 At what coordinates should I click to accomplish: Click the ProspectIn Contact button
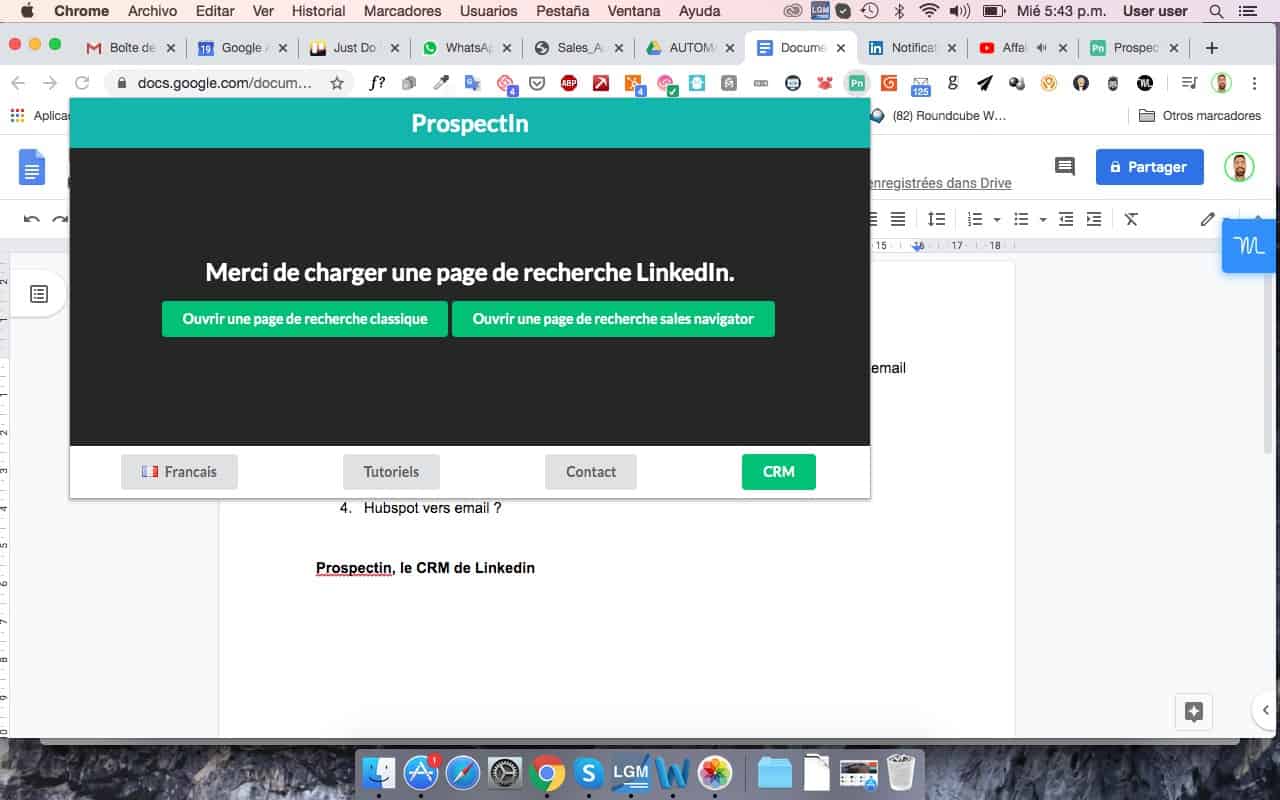(x=591, y=472)
